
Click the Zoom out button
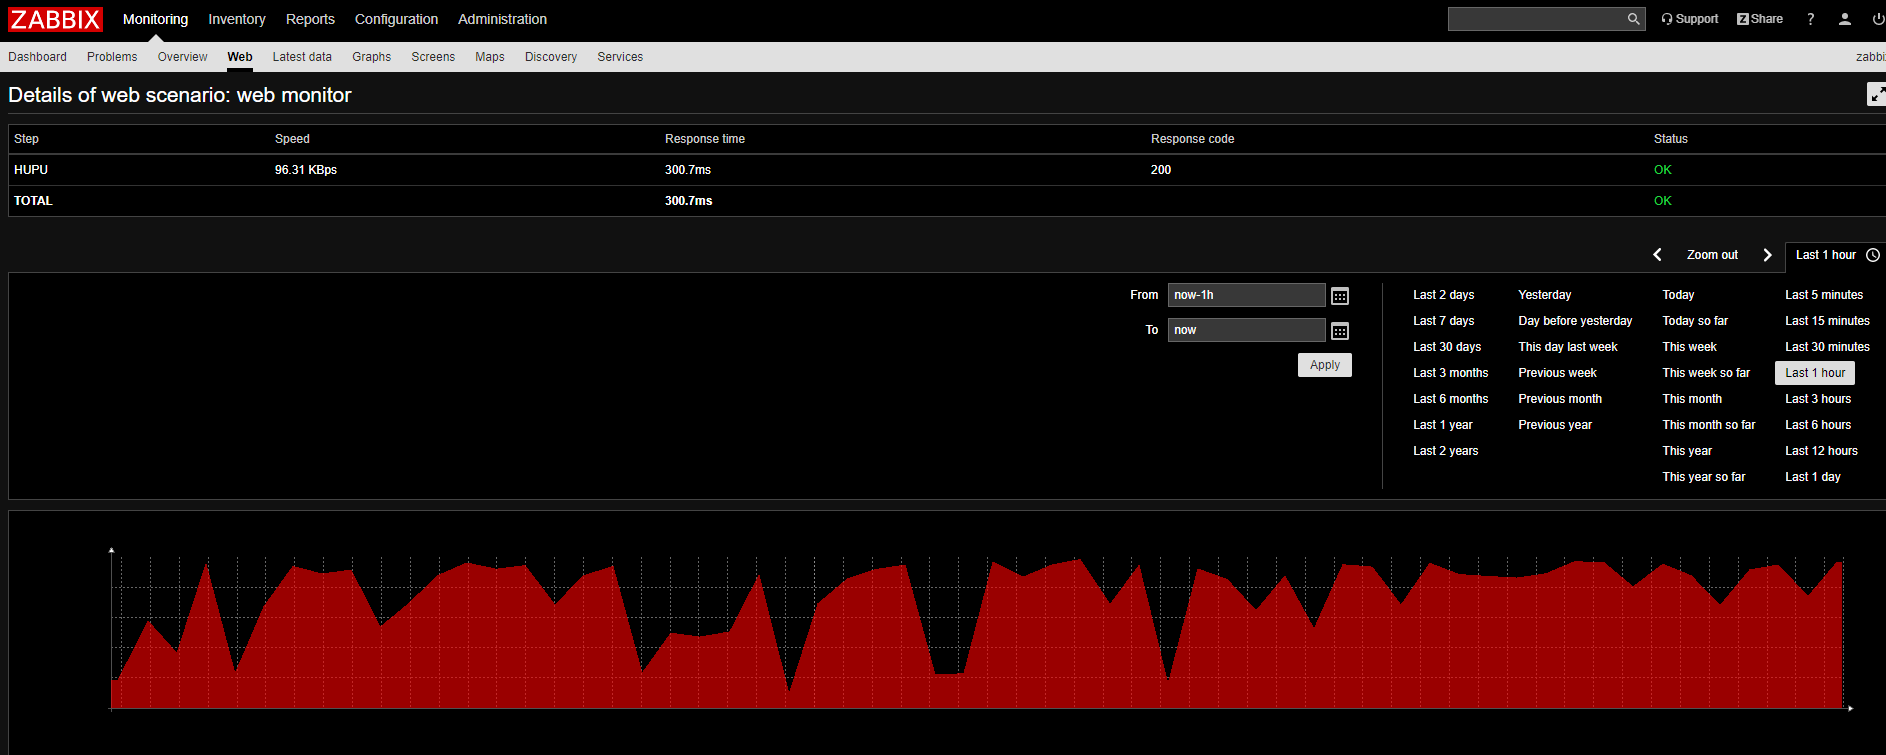(1712, 255)
